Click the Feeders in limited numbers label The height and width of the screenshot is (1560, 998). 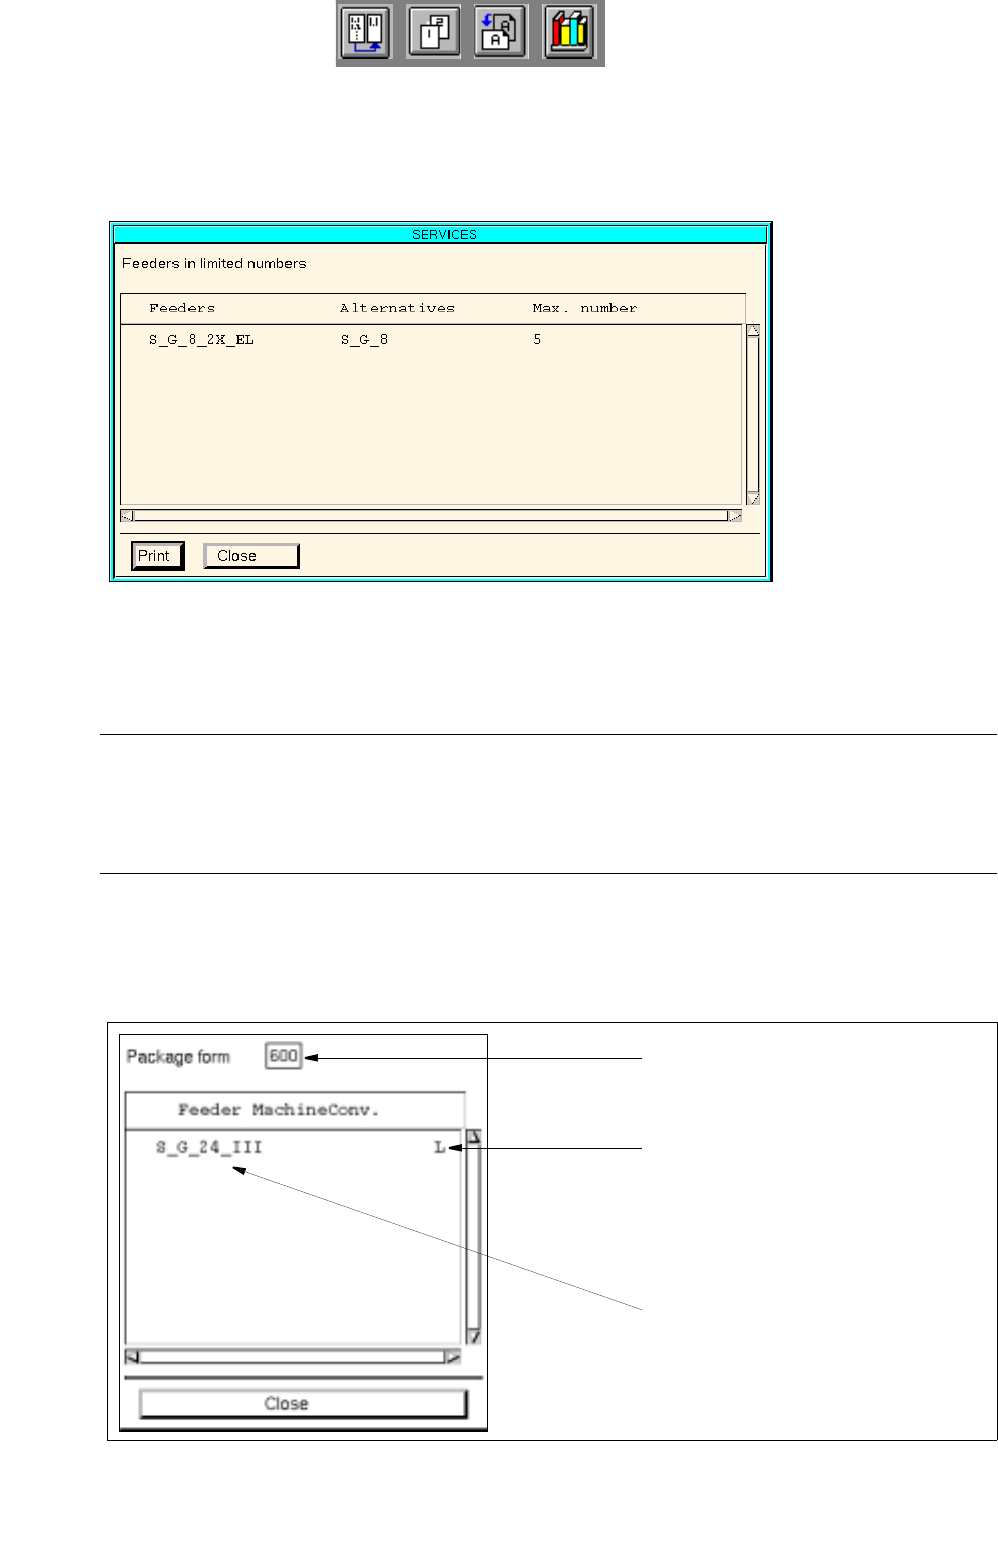click(x=214, y=263)
